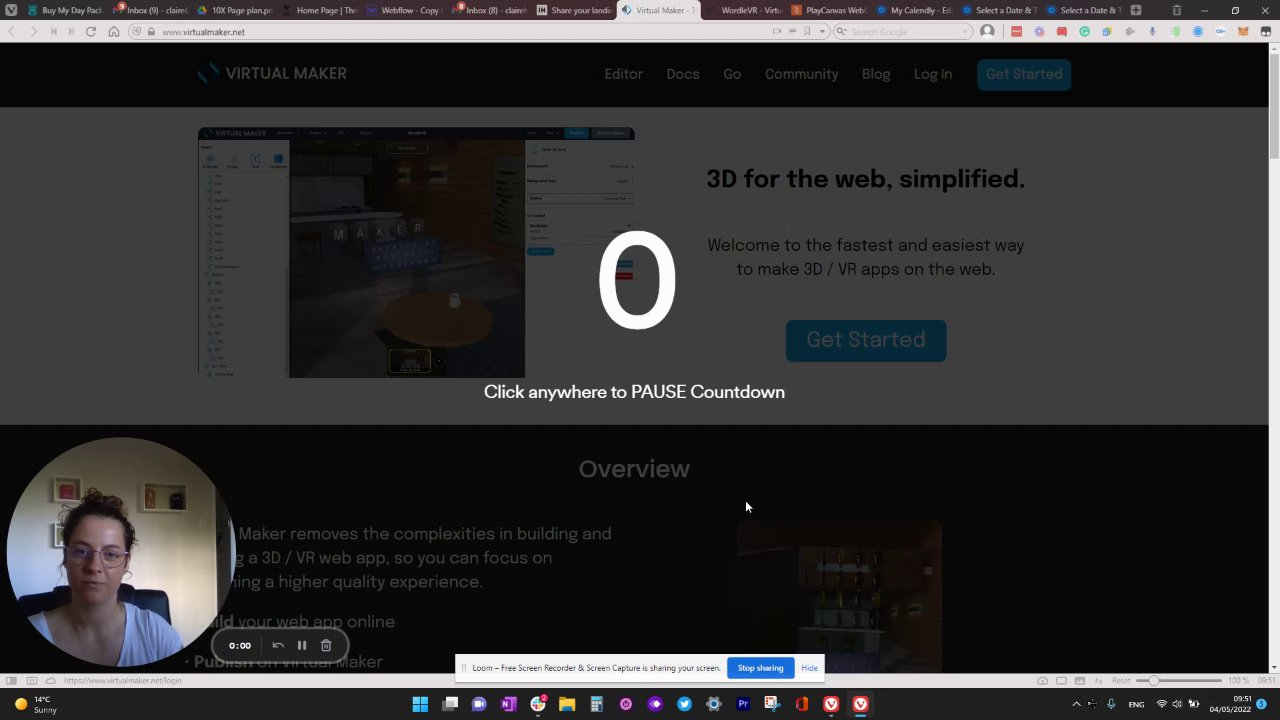Image resolution: width=1280 pixels, height=720 pixels.
Task: Click the Search Google field
Action: [x=905, y=32]
